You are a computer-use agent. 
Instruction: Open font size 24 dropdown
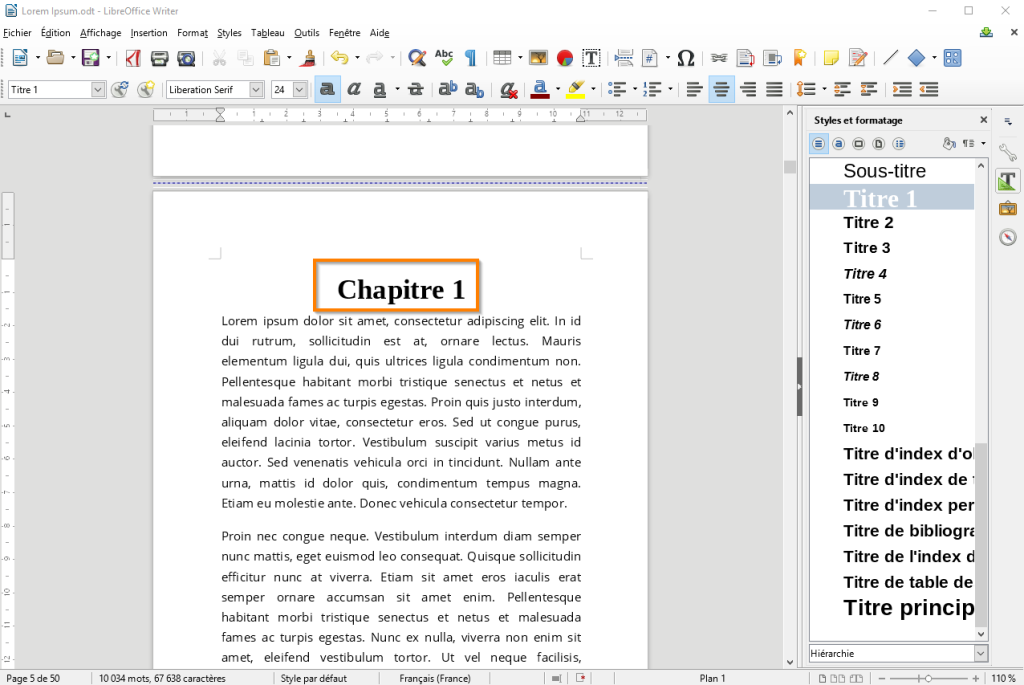[300, 89]
